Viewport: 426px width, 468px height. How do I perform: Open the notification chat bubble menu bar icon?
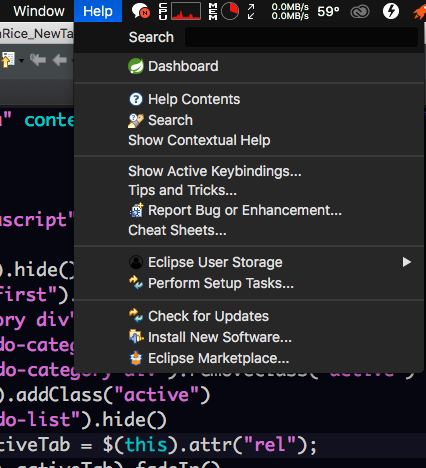(140, 11)
